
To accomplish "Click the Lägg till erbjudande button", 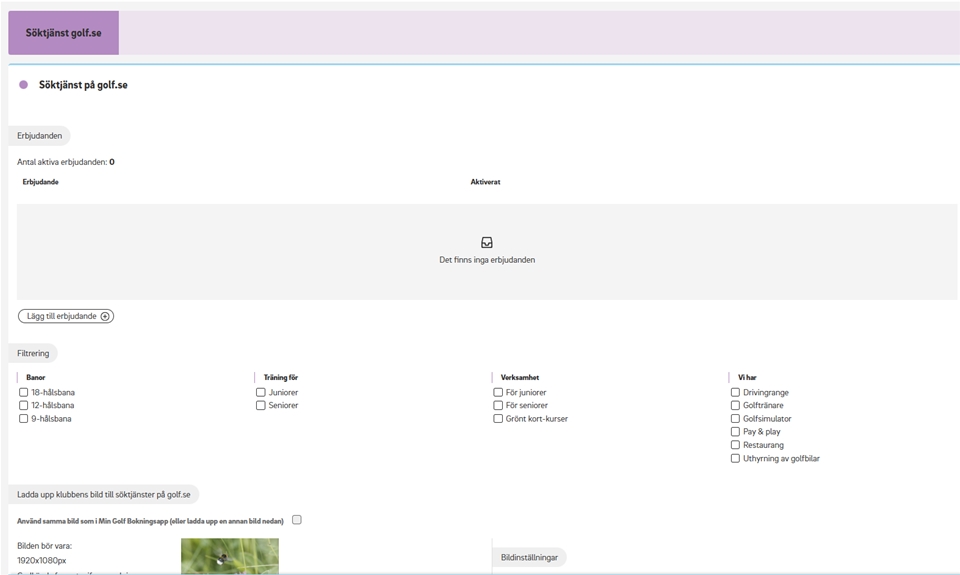I will (x=65, y=316).
